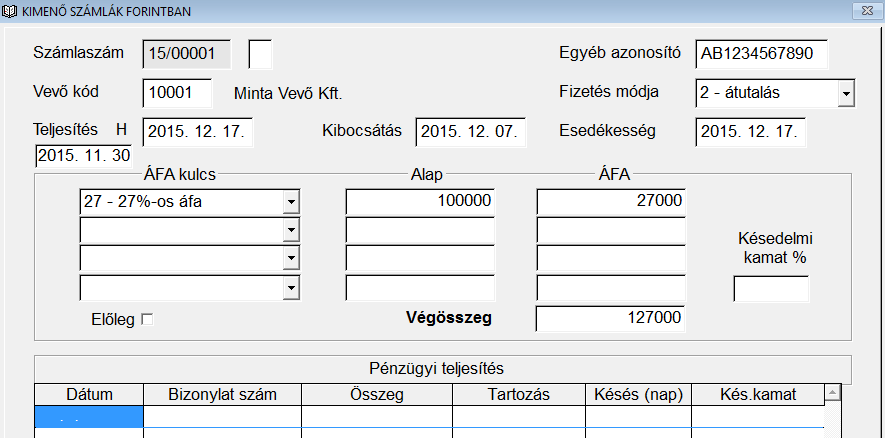Click the Végösszeg label

449,318
